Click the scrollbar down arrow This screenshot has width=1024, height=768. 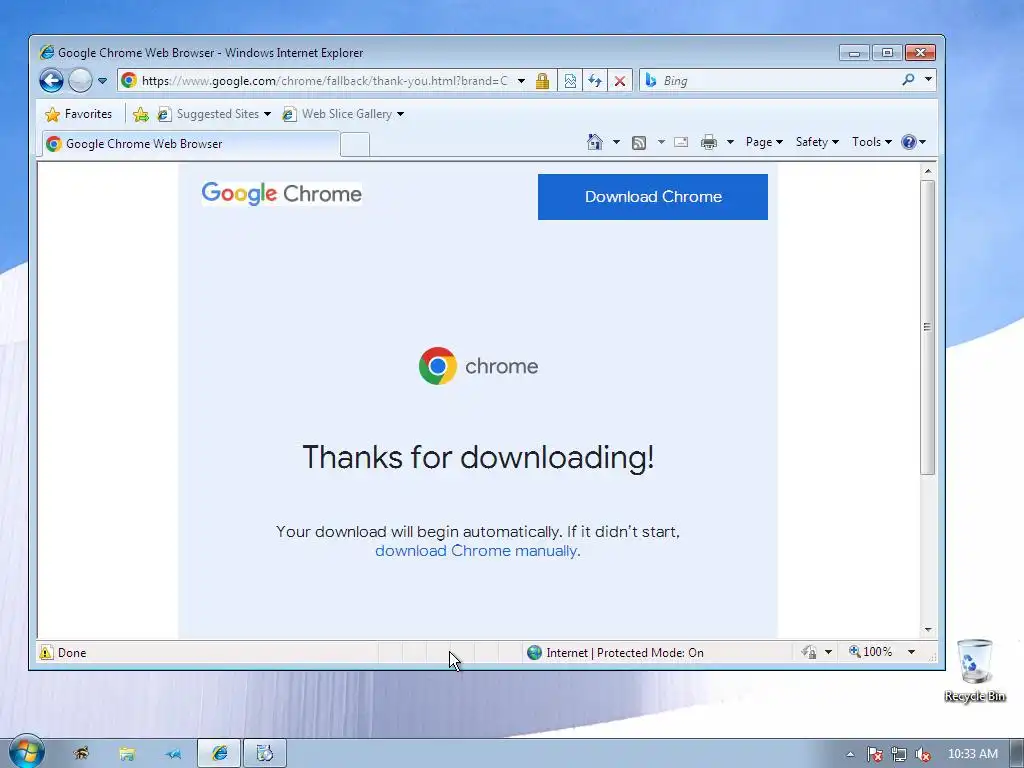point(928,630)
